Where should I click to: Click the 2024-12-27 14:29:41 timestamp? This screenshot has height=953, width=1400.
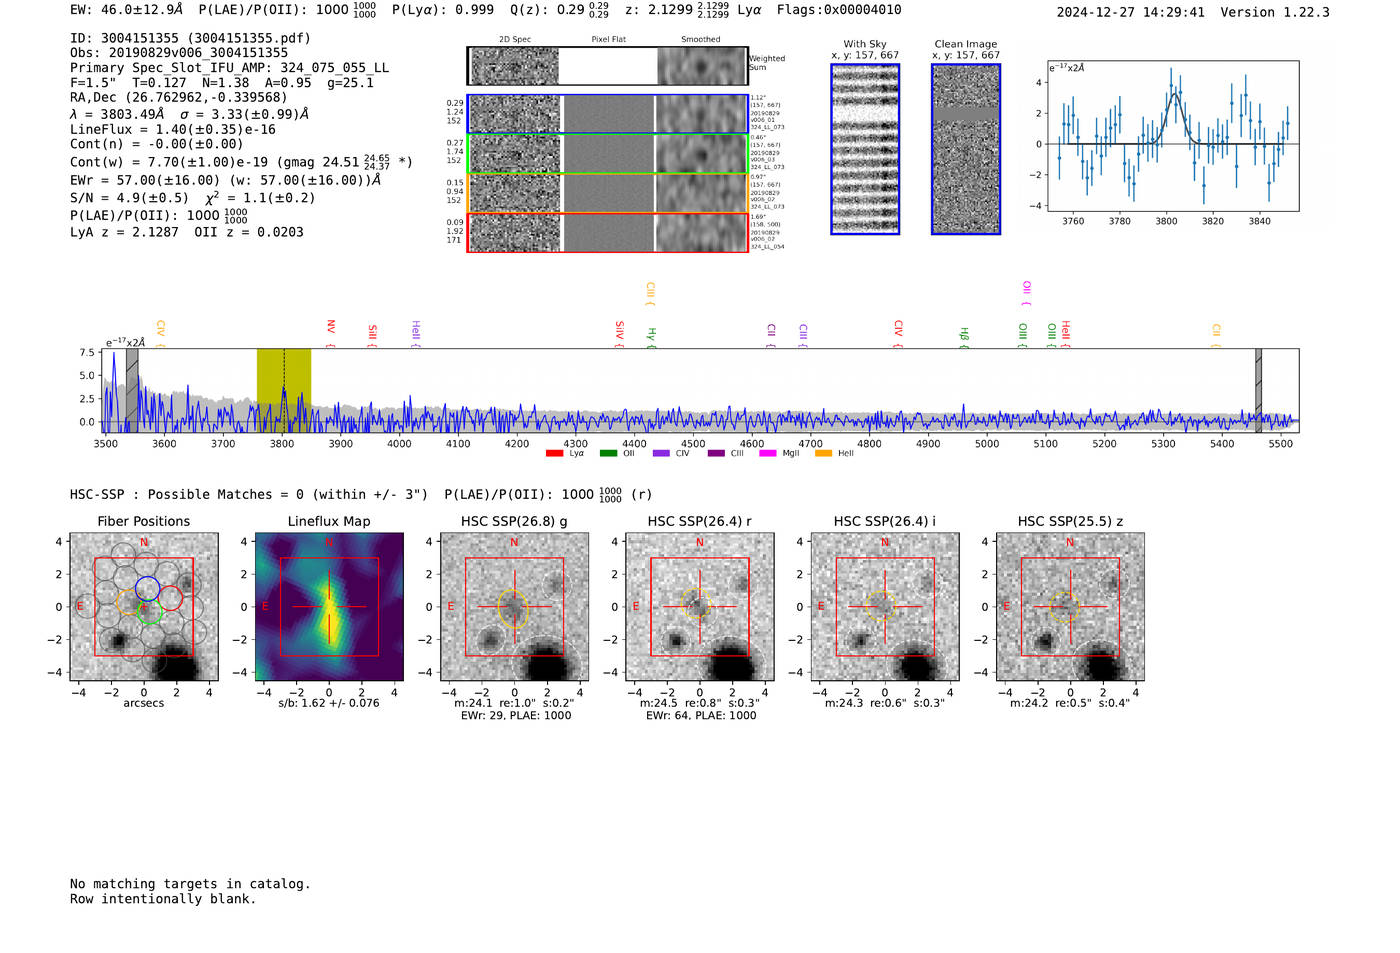1131,12
